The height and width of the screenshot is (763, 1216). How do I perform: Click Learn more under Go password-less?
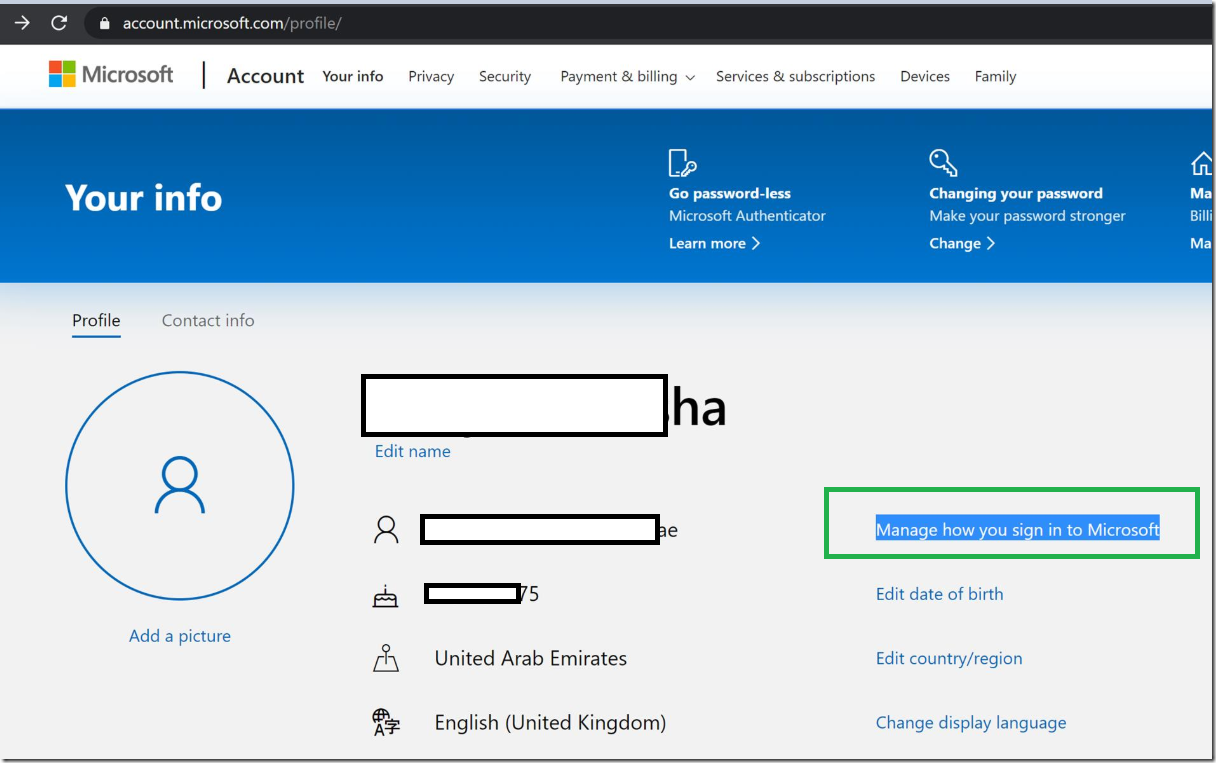[714, 243]
